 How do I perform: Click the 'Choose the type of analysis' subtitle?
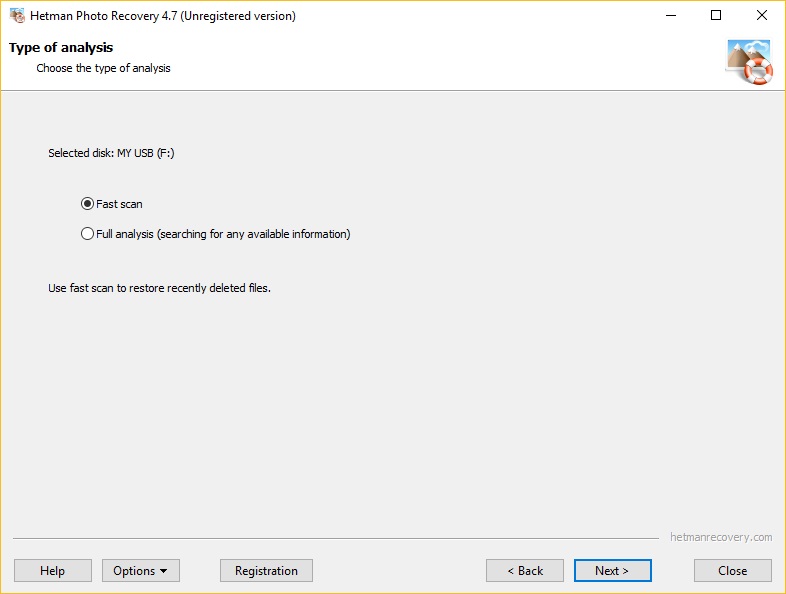103,68
